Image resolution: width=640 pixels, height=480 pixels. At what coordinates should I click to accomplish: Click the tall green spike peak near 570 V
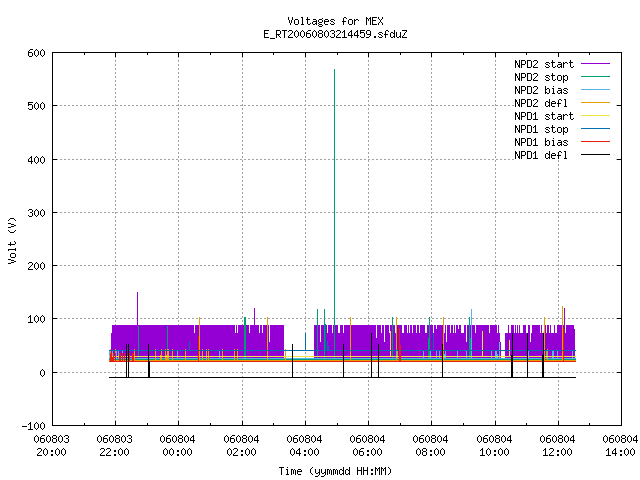tap(335, 70)
